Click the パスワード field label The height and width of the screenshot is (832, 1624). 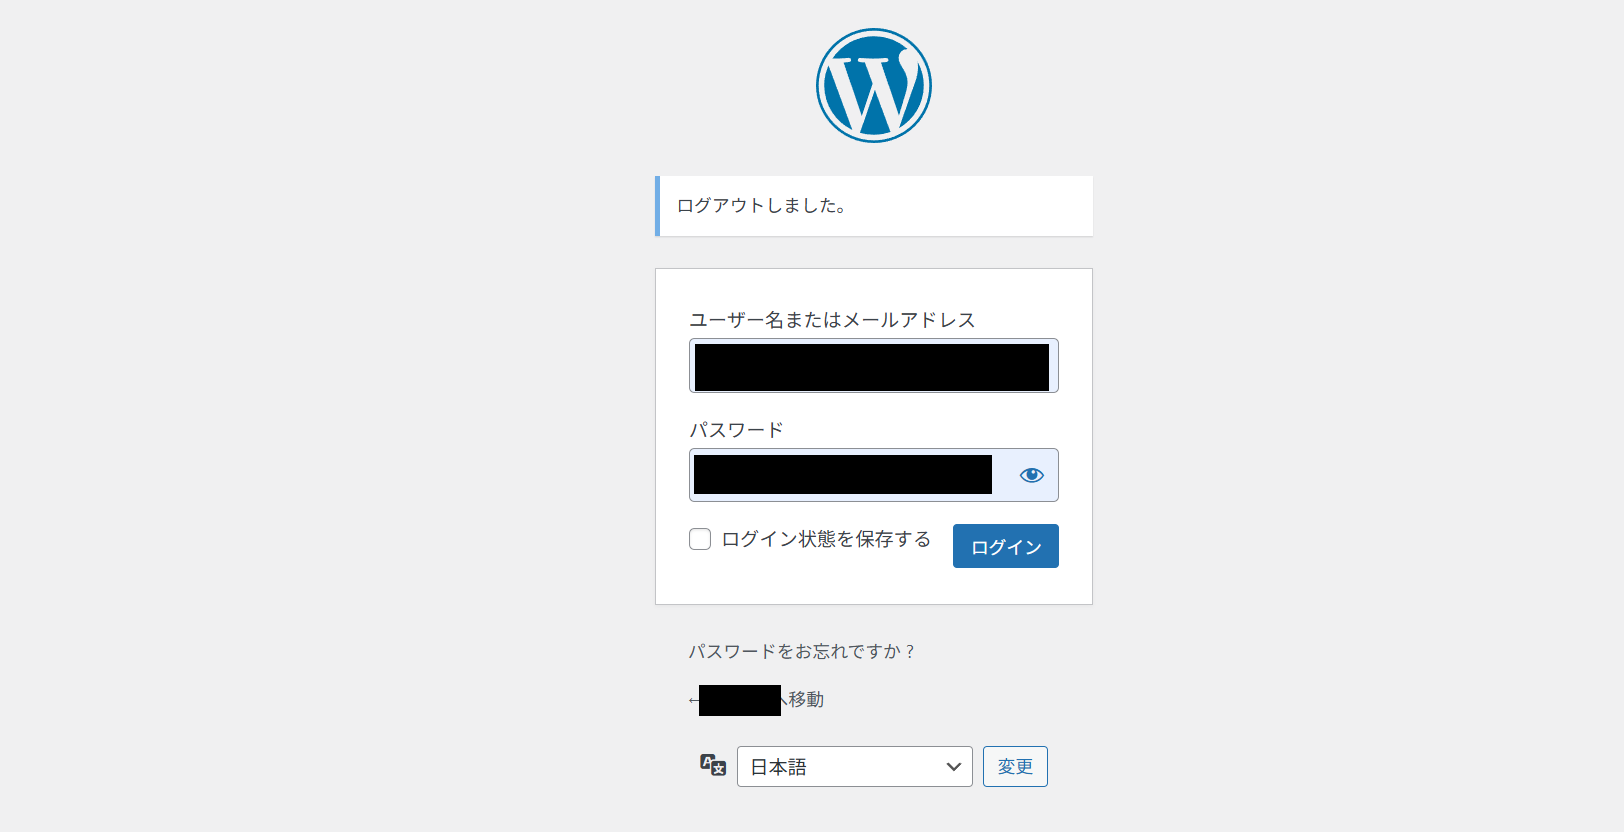point(736,430)
